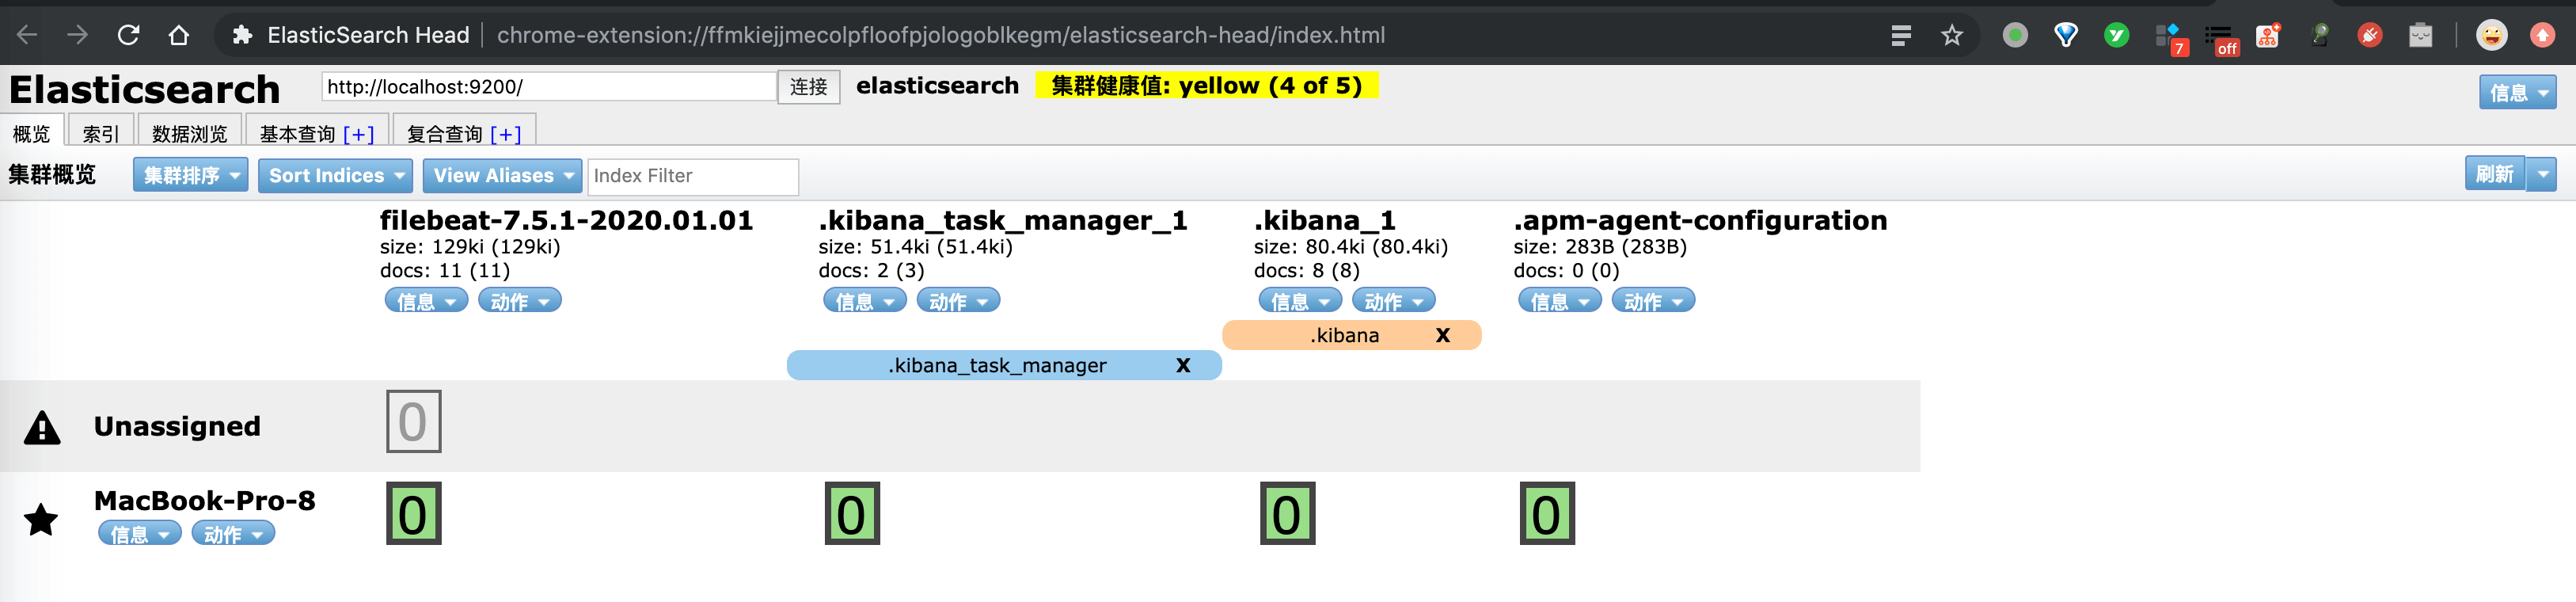Open the browser home page

click(179, 35)
